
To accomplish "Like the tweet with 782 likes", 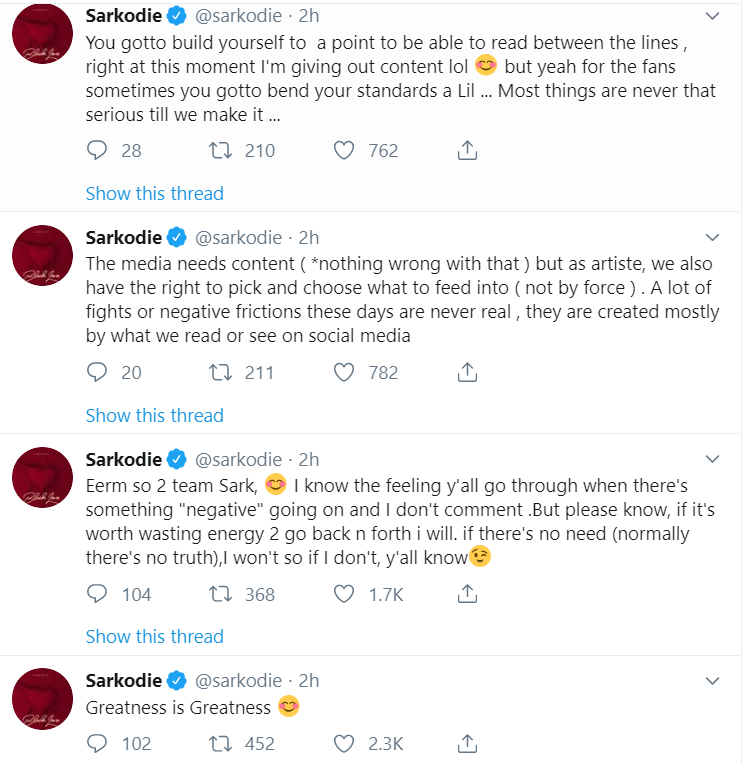I will point(344,373).
